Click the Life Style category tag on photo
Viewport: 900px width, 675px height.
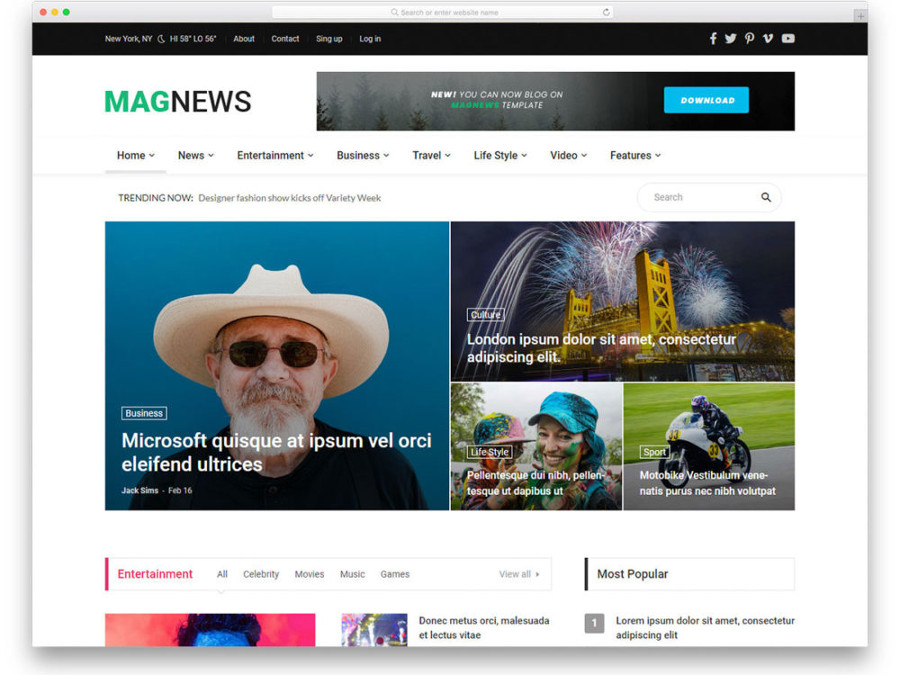click(490, 452)
